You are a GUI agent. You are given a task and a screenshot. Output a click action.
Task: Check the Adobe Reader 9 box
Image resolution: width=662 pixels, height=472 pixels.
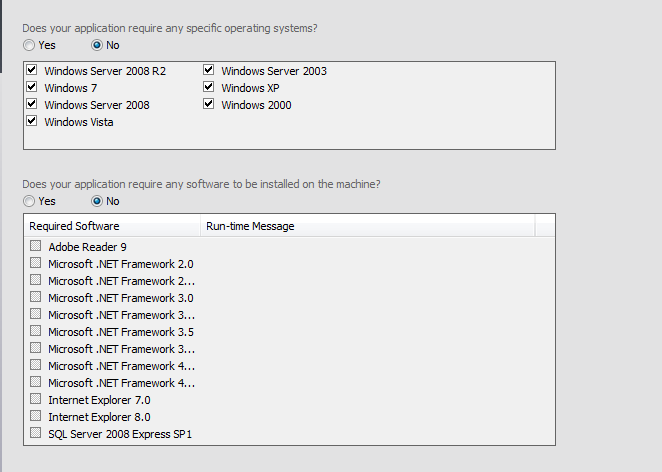click(36, 246)
